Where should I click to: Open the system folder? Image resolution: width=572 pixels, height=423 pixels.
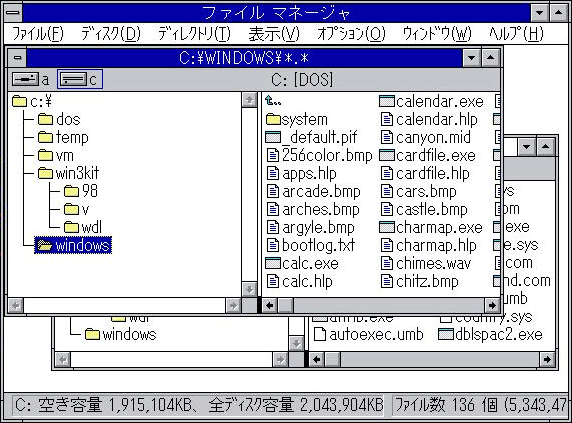pyautogui.click(x=297, y=119)
